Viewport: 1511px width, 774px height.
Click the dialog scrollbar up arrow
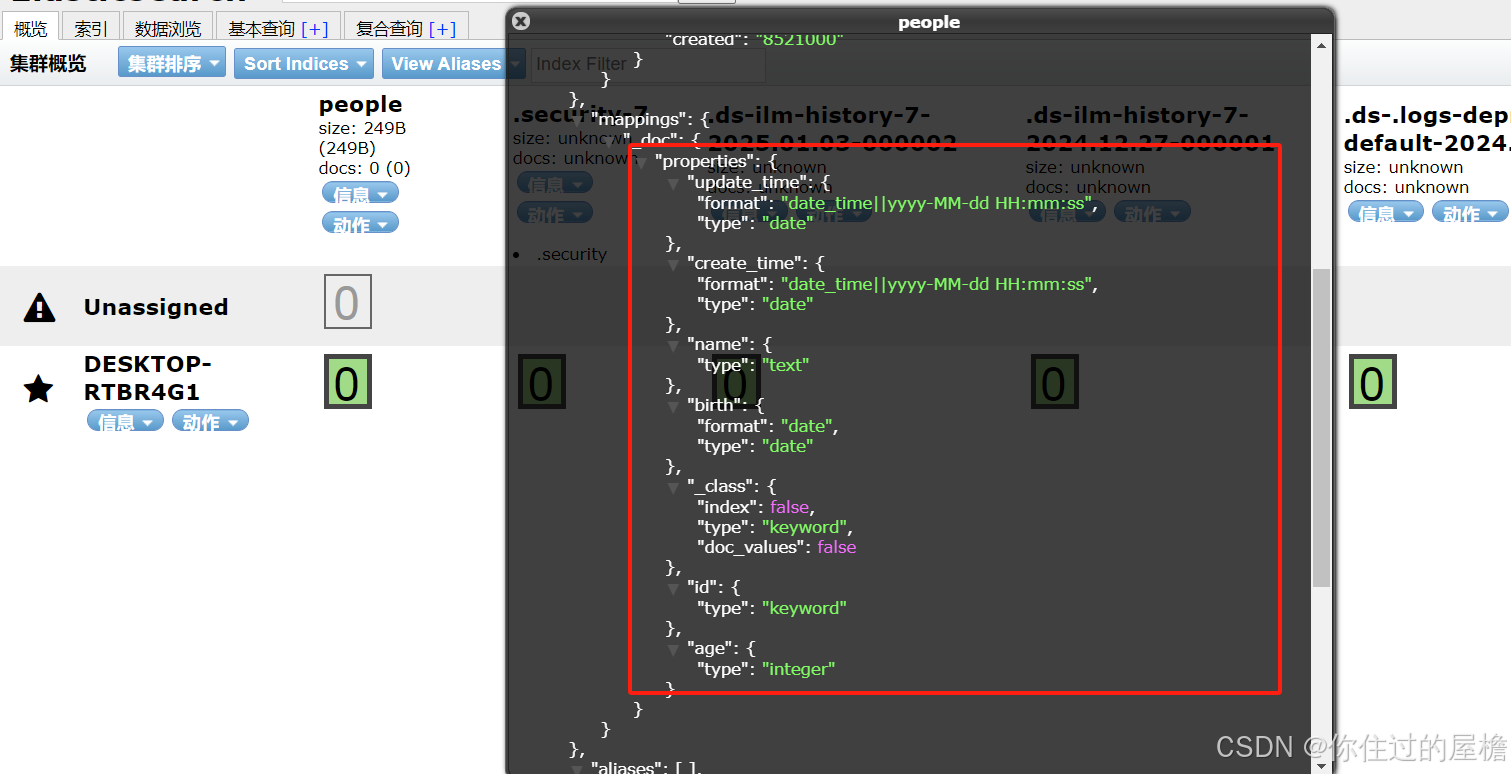[1321, 45]
